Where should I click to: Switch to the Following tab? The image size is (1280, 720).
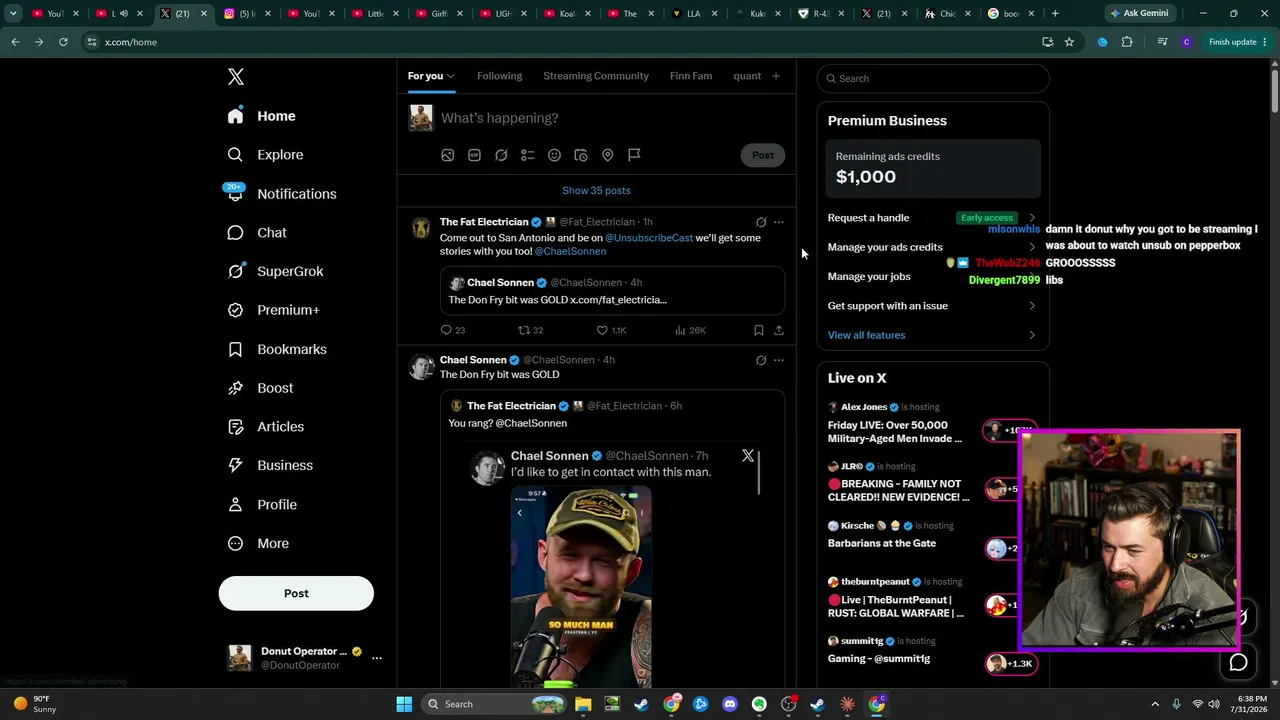pos(500,76)
